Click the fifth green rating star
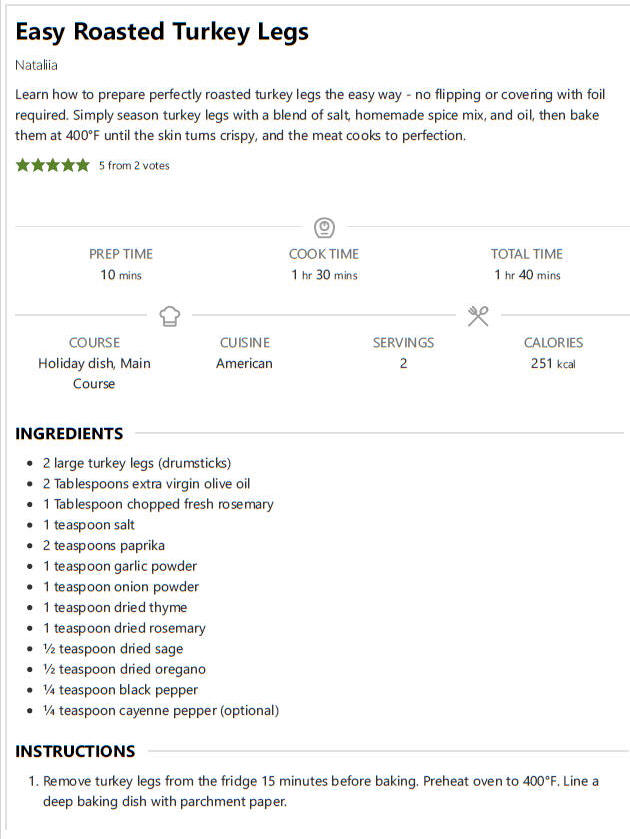 pos(82,165)
